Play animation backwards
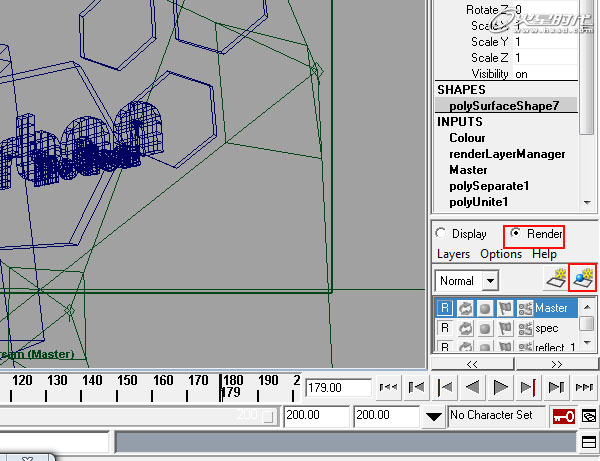This screenshot has width=600, height=461. [473, 387]
